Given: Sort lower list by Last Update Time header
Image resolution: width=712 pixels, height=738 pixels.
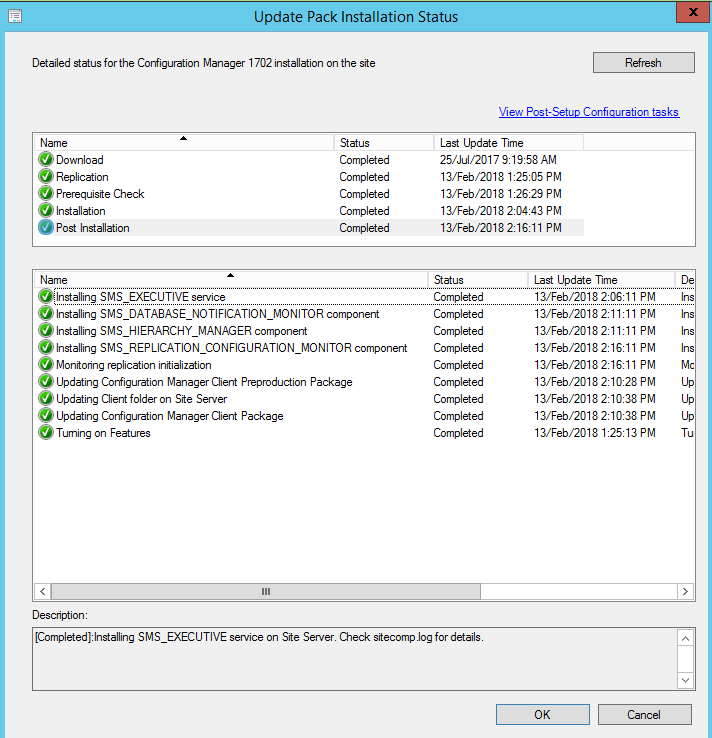Looking at the screenshot, I should pos(601,280).
